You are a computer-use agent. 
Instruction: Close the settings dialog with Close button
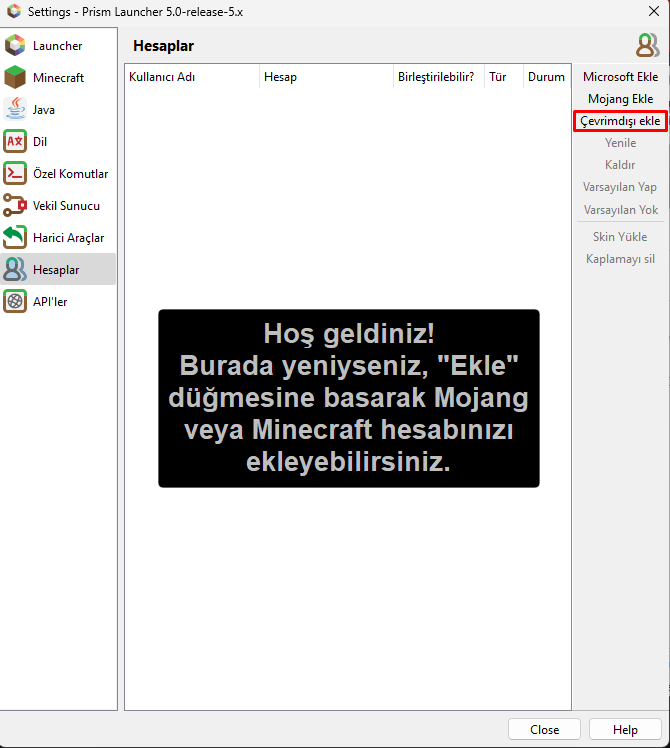point(544,729)
